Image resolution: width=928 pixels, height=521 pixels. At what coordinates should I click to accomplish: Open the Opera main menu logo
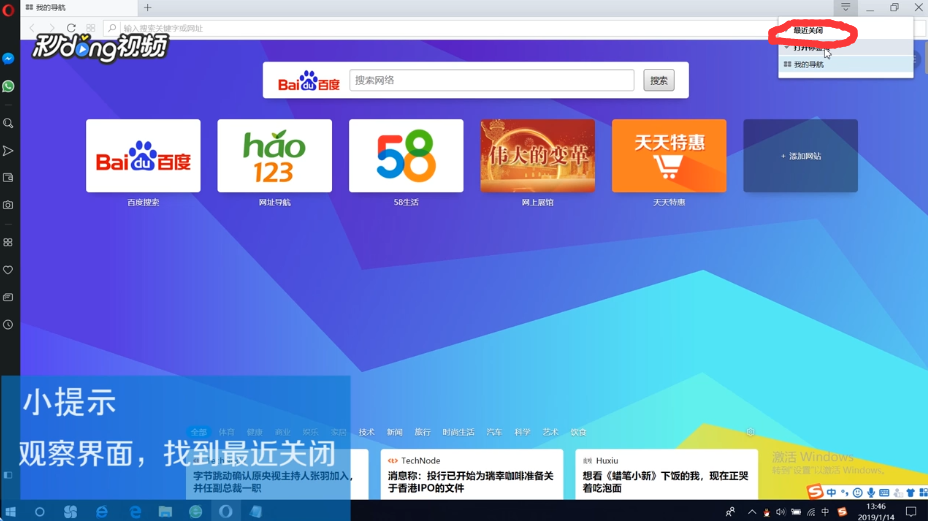[8, 10]
